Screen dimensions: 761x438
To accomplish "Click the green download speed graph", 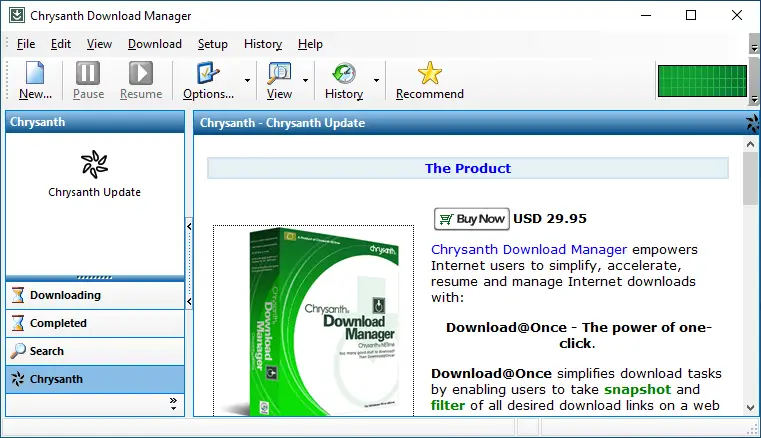I will pyautogui.click(x=702, y=81).
